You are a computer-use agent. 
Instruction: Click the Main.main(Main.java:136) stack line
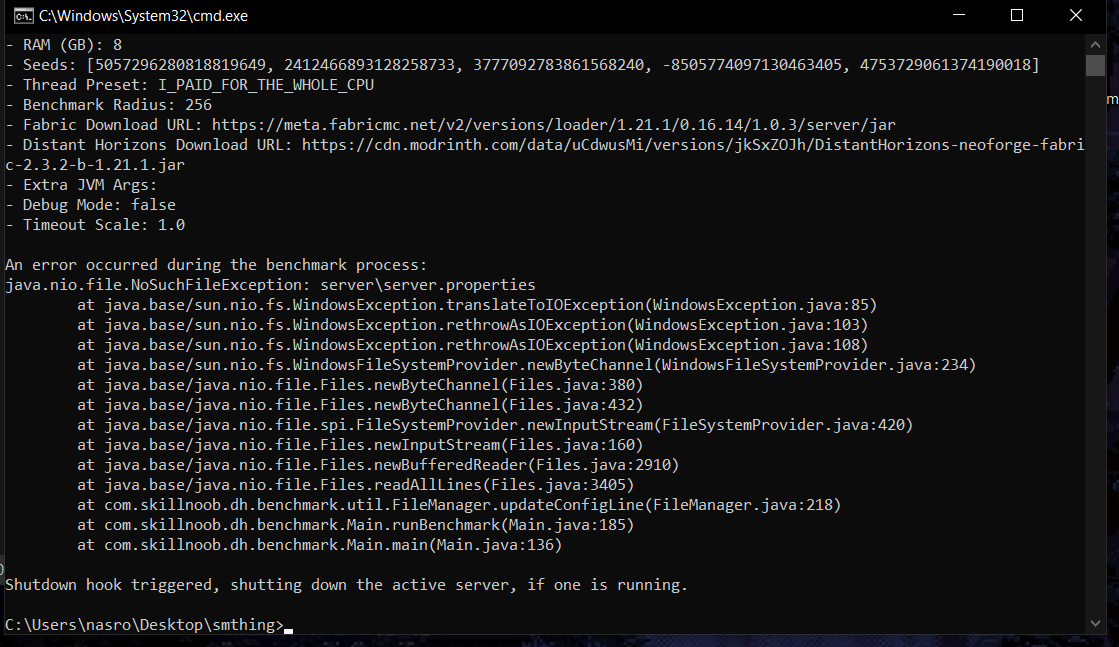tap(319, 545)
